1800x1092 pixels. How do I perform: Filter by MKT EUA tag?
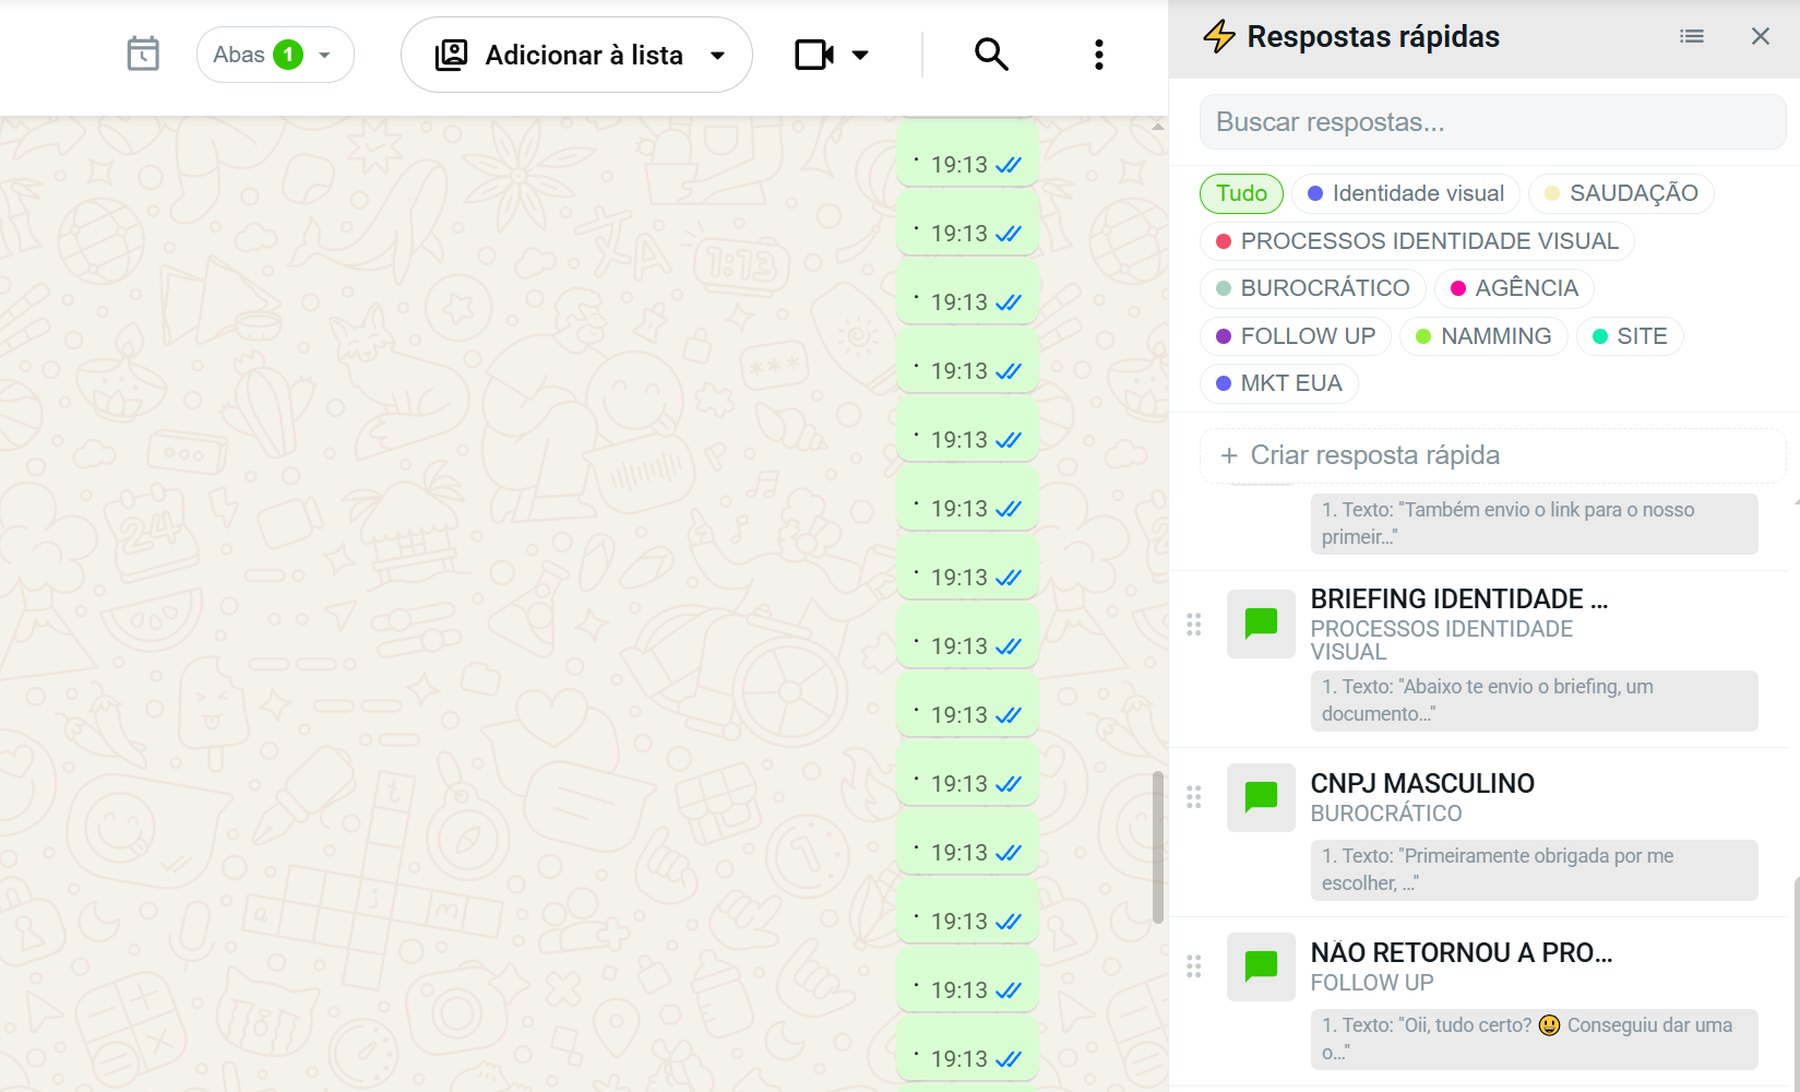(x=1279, y=383)
